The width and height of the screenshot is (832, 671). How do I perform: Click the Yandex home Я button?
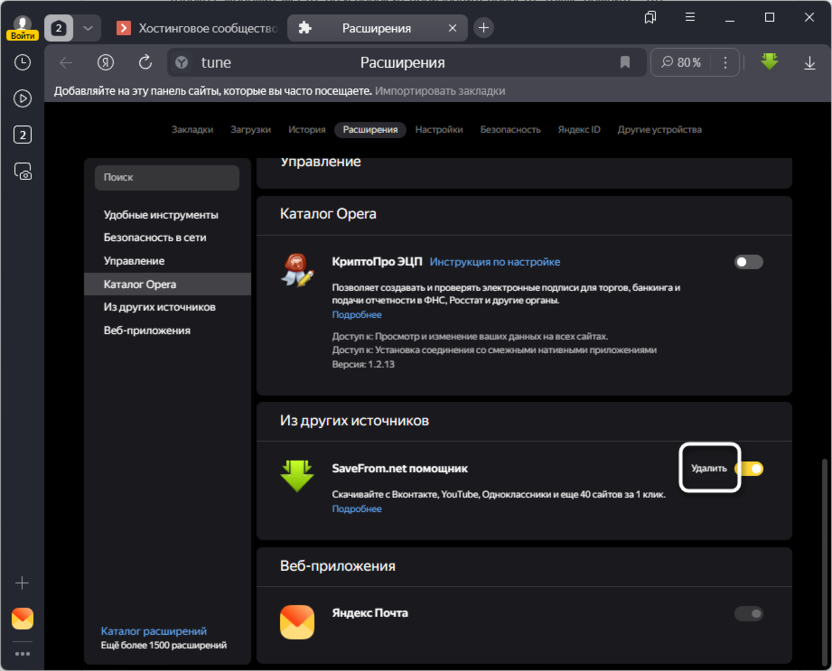tap(106, 63)
